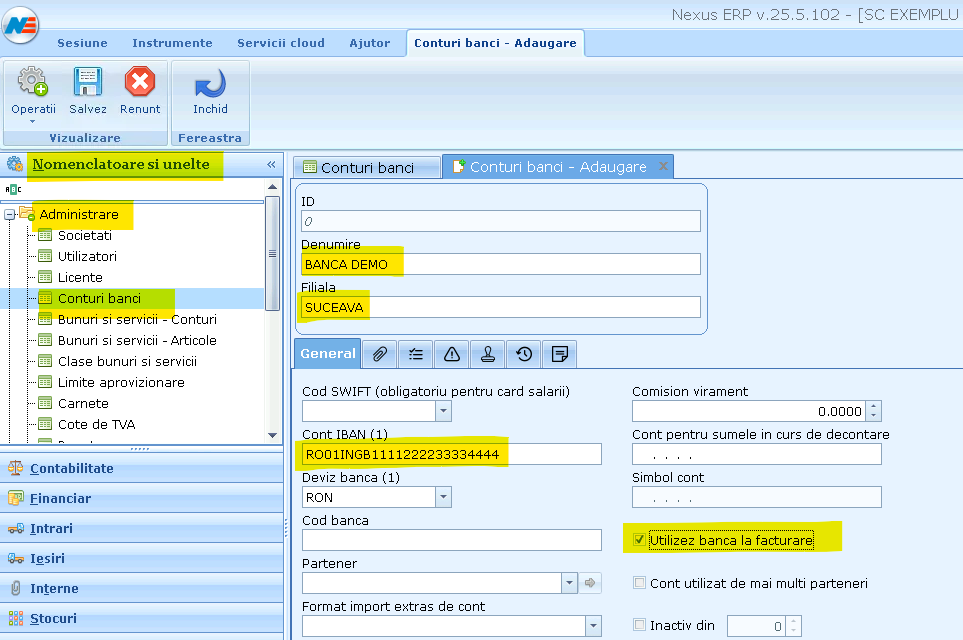Click the Nexus ERP application logo

coord(20,25)
